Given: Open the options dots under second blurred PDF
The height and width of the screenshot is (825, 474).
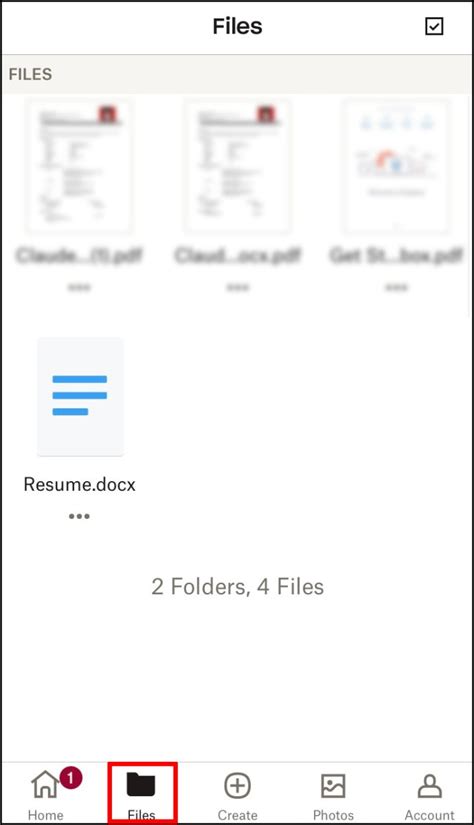Looking at the screenshot, I should [x=238, y=287].
